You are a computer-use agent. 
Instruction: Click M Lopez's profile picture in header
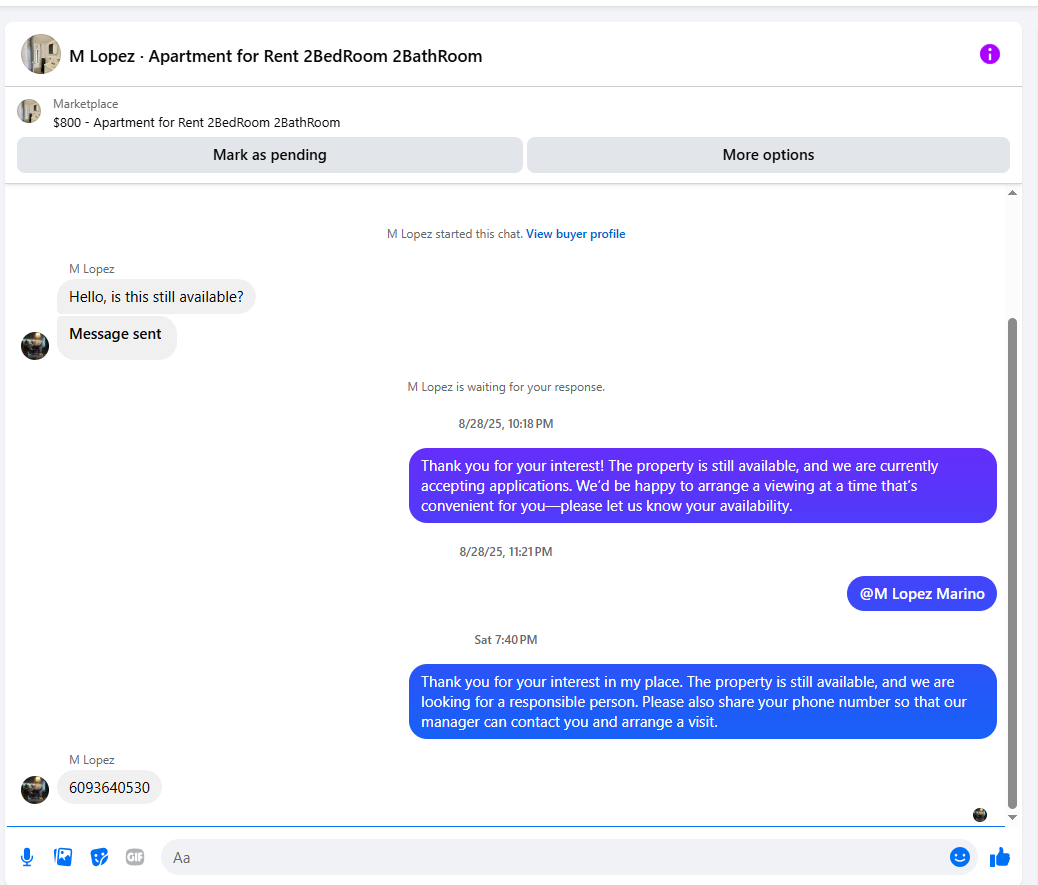click(41, 54)
